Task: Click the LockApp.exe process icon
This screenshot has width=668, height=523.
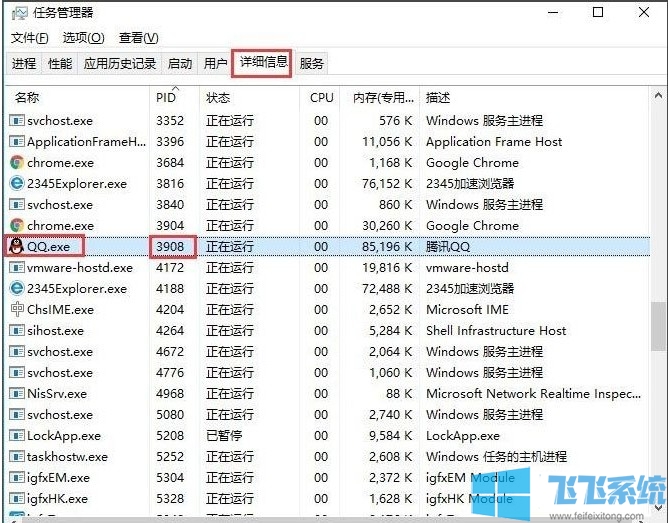Action: click(x=17, y=436)
